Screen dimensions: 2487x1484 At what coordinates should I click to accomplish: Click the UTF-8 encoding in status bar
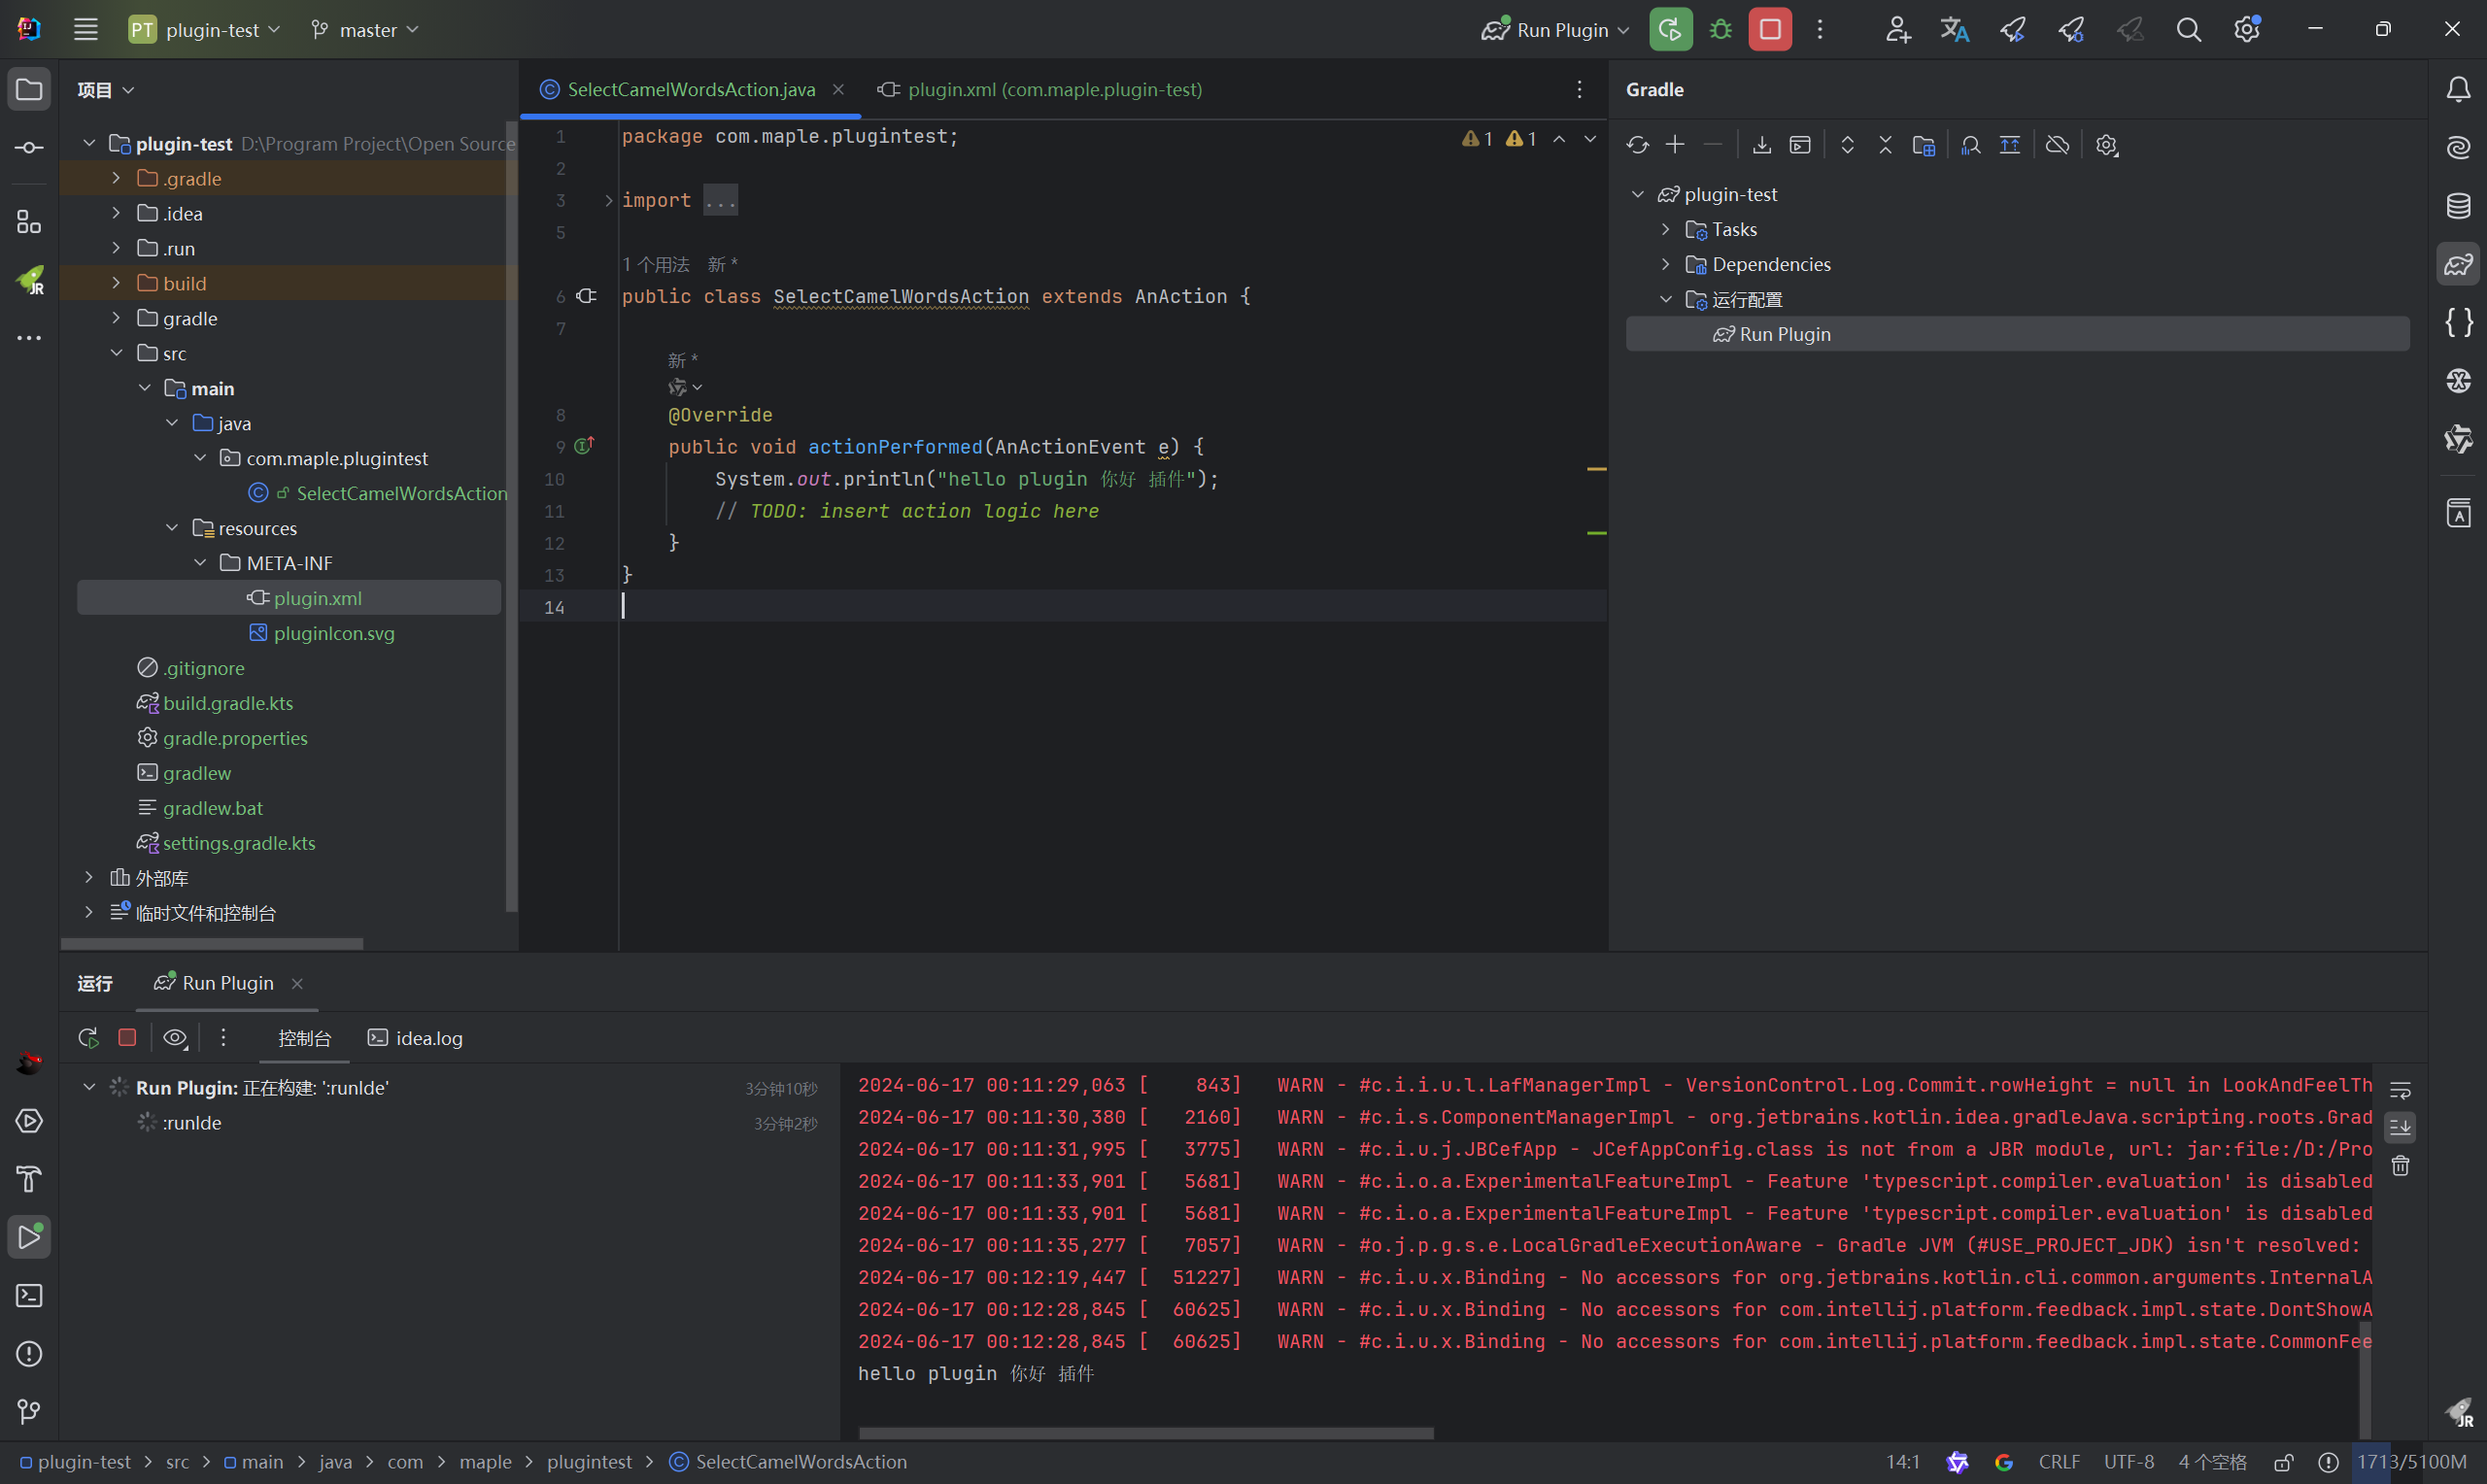coord(2128,1462)
